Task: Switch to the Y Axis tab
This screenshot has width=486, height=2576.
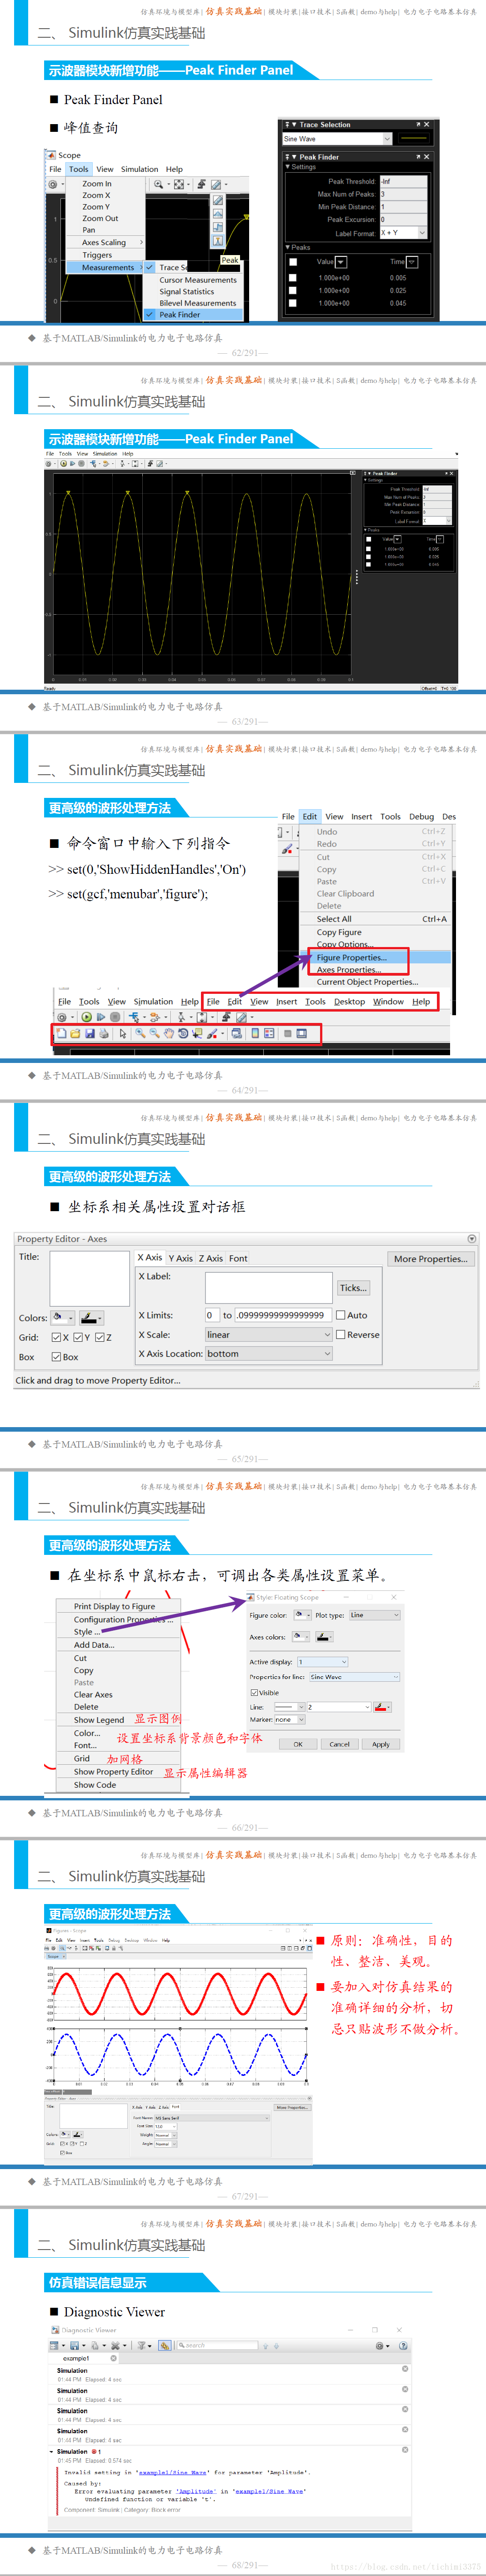Action: click(180, 1258)
